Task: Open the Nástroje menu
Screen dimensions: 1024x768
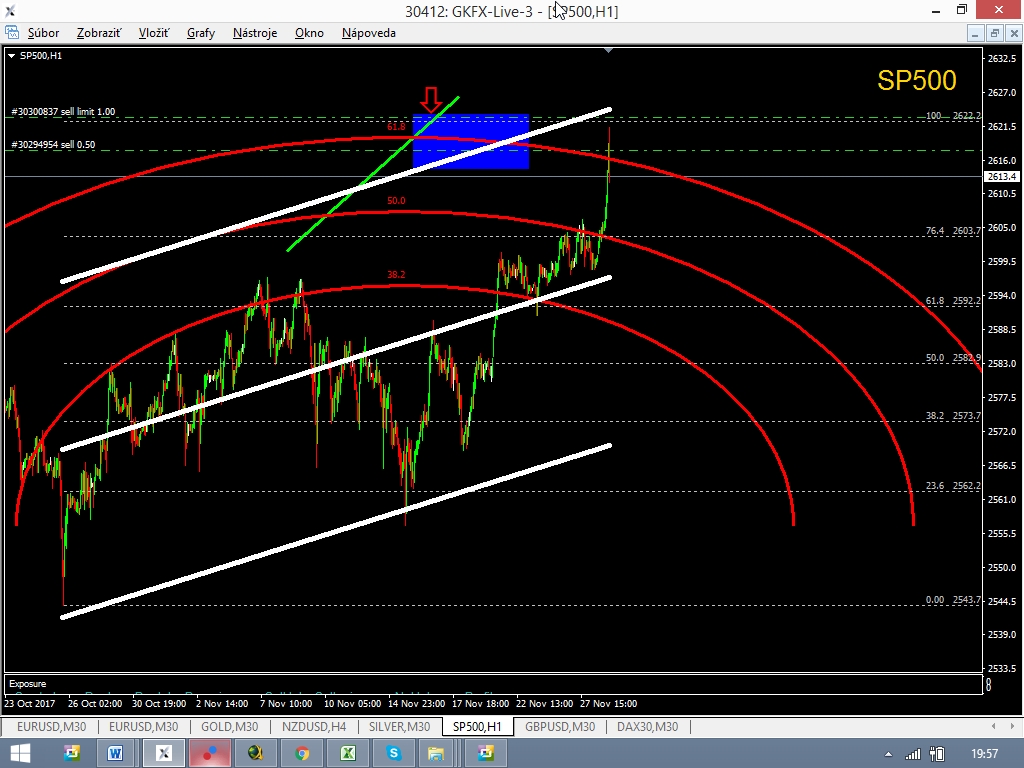Action: 255,33
